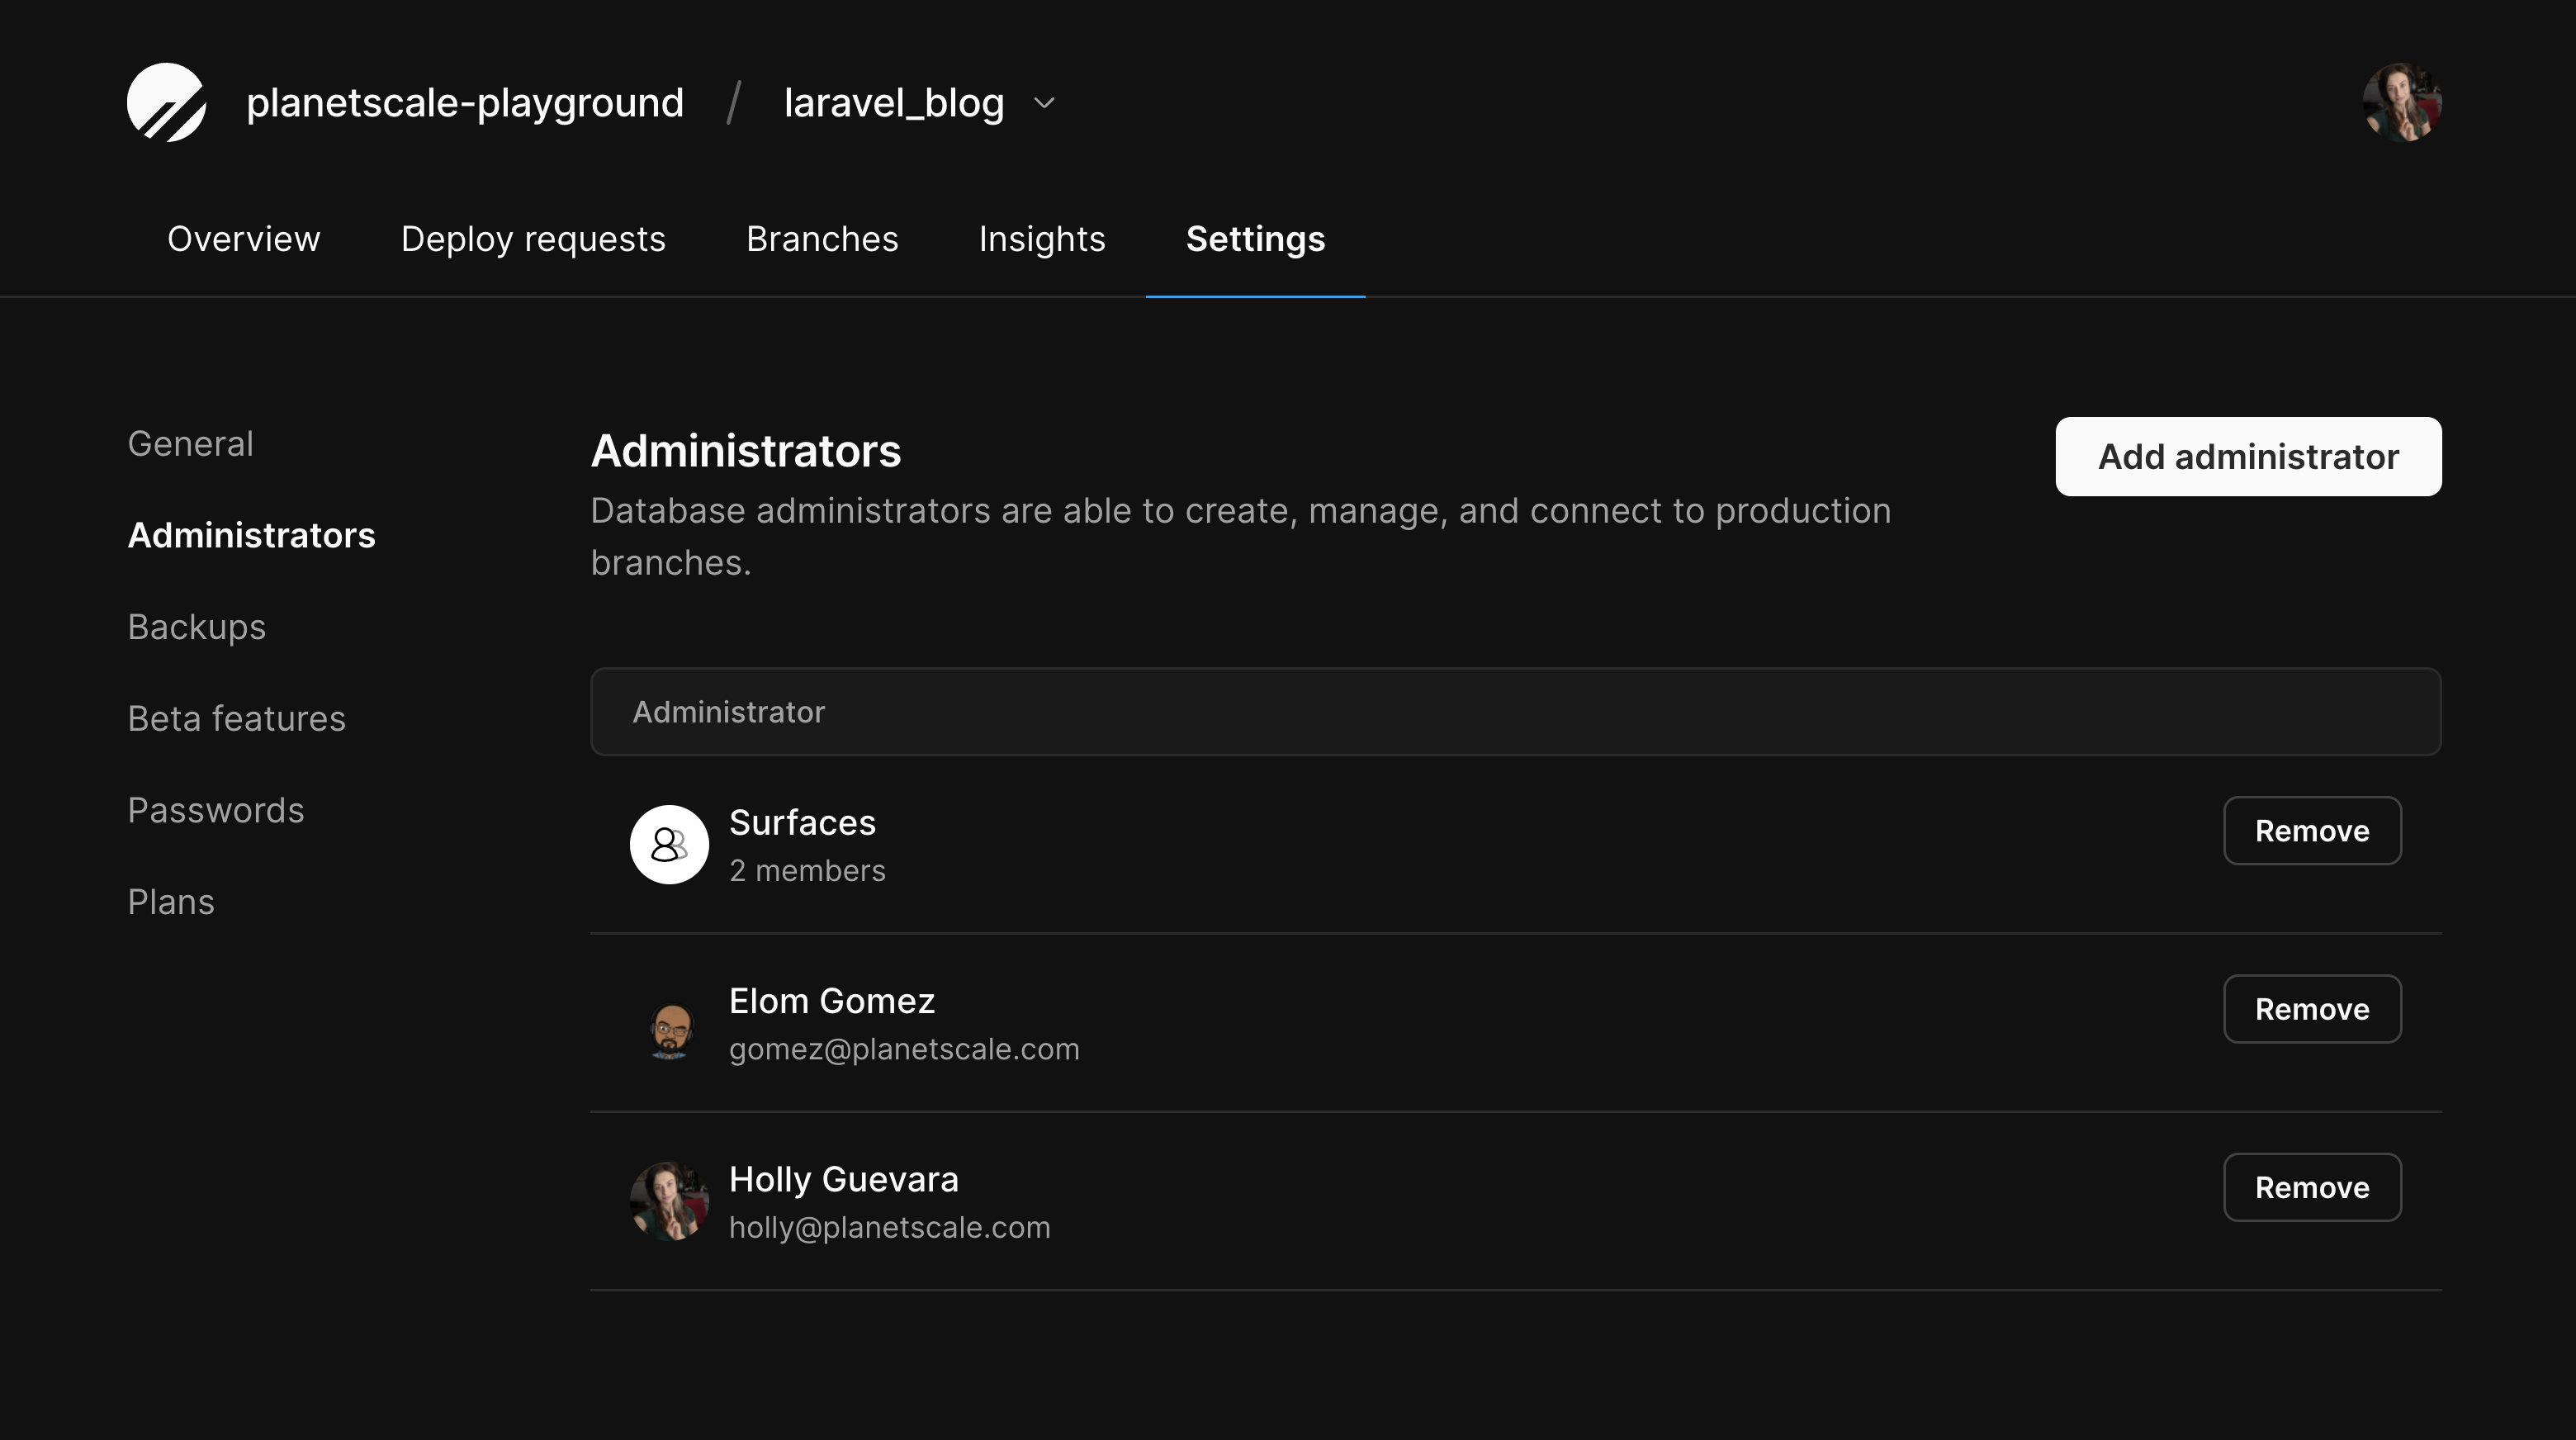
Task: Click the Surfaces team group icon
Action: pos(669,844)
